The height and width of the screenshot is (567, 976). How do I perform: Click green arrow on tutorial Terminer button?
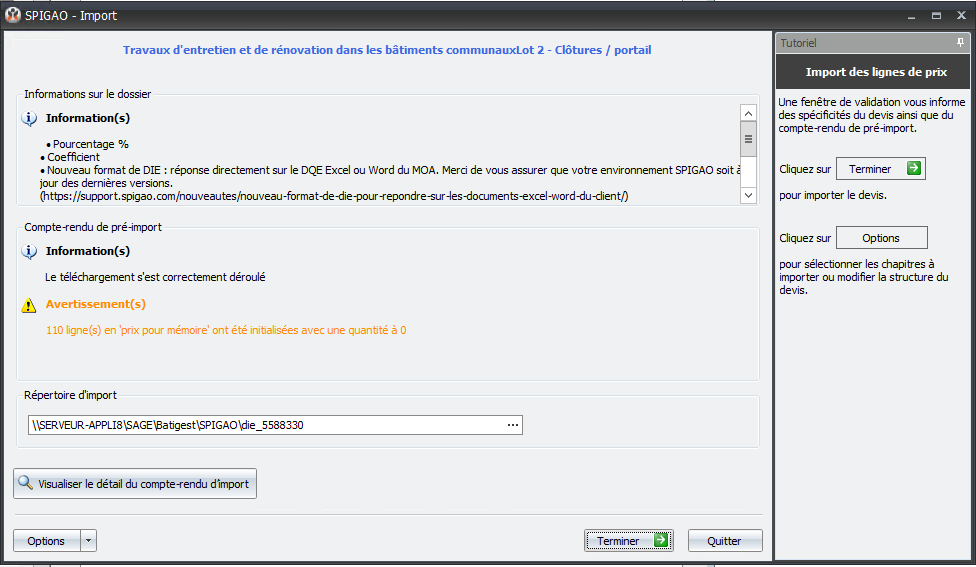914,168
